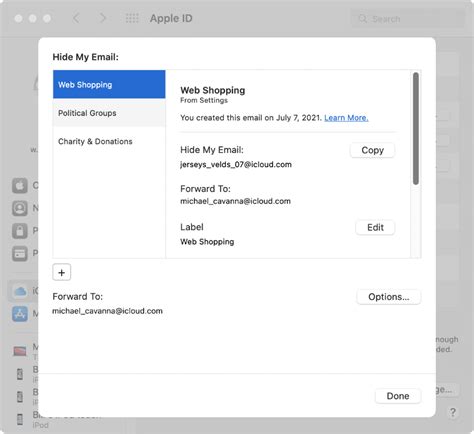This screenshot has height=434, width=474.
Task: Copy the Hide My Email address
Action: point(373,150)
